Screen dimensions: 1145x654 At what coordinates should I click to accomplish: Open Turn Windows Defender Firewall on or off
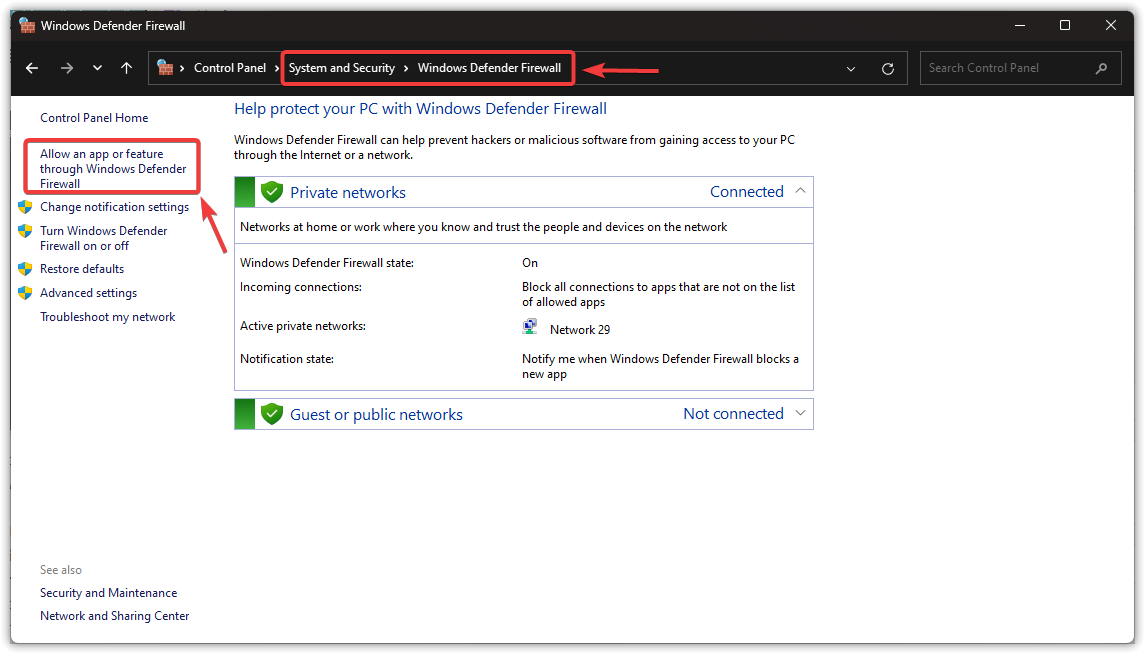104,238
